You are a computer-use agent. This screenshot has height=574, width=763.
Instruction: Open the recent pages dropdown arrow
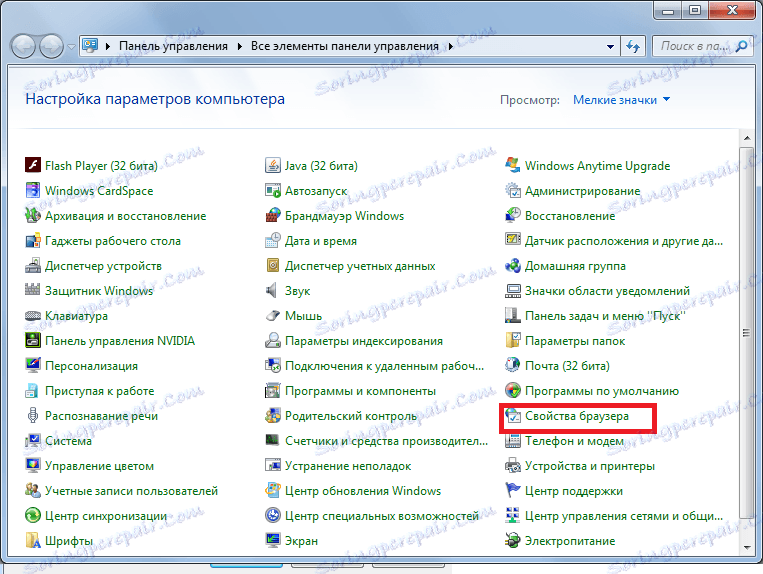72,47
